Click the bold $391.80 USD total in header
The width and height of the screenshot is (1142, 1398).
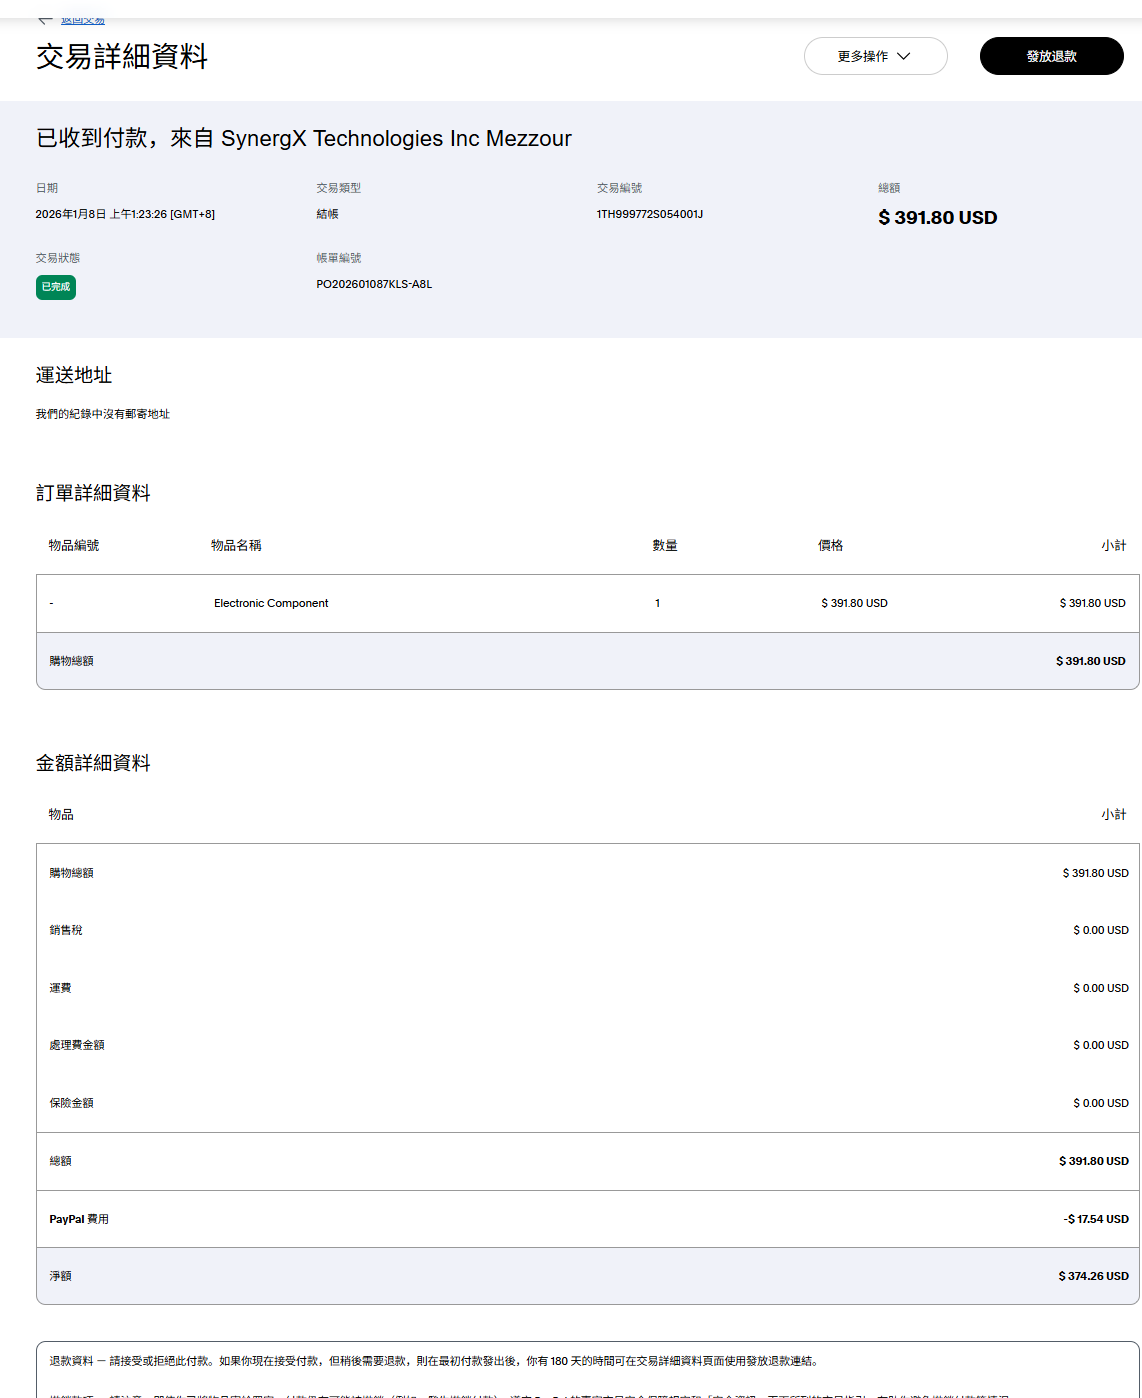click(937, 218)
